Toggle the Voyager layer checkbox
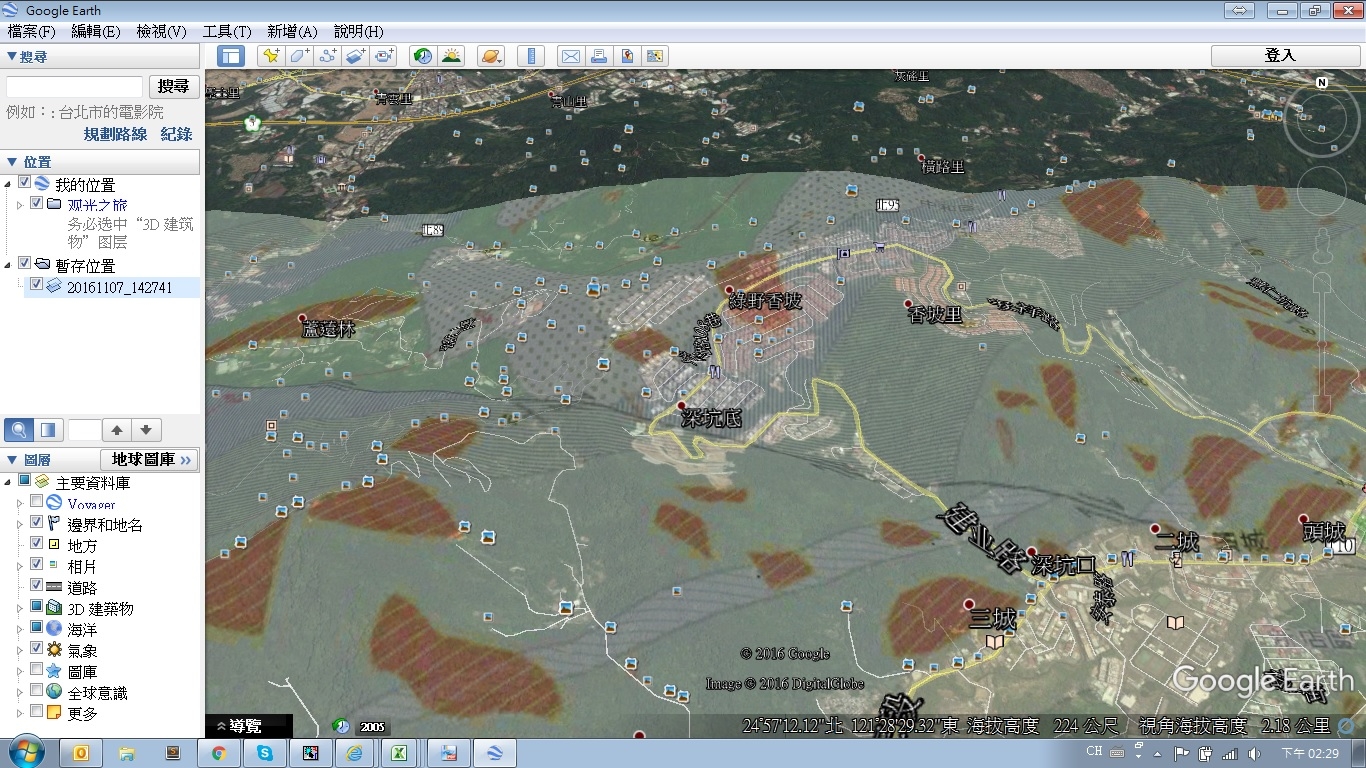1366x768 pixels. click(37, 502)
